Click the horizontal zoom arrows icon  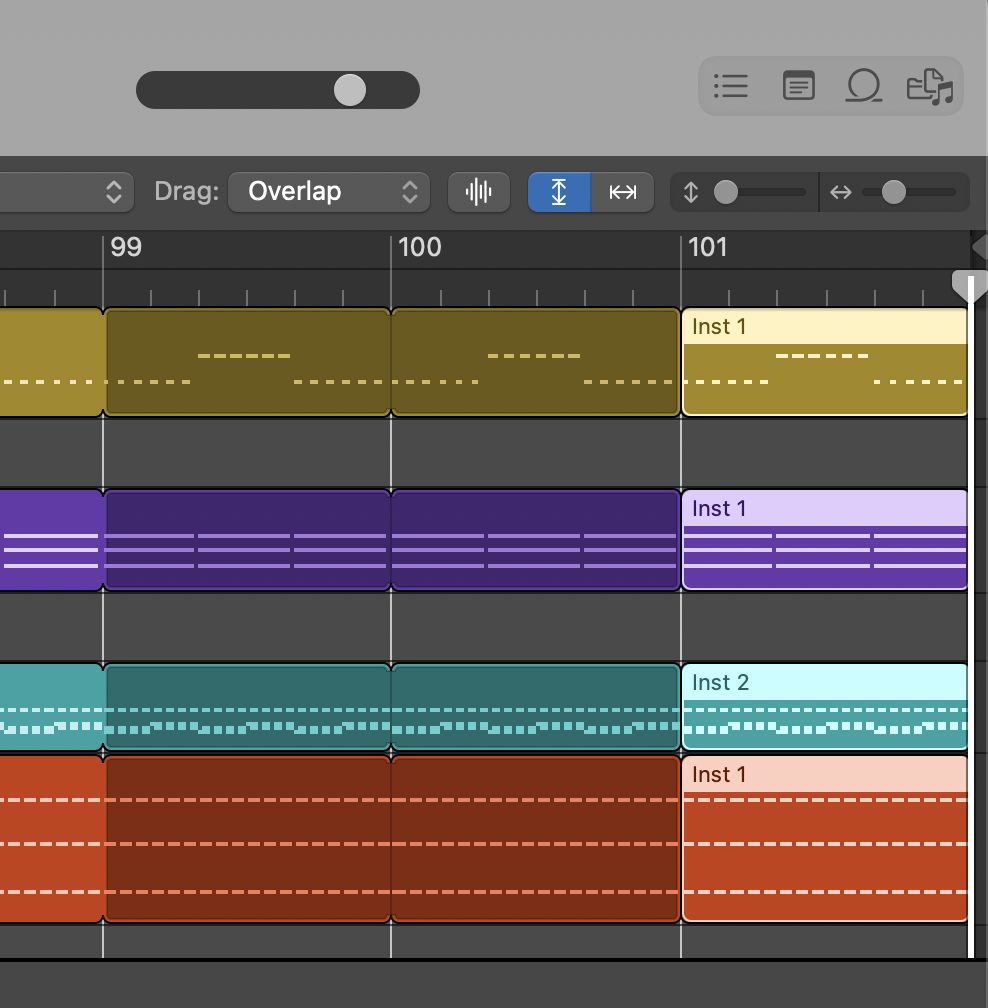841,192
